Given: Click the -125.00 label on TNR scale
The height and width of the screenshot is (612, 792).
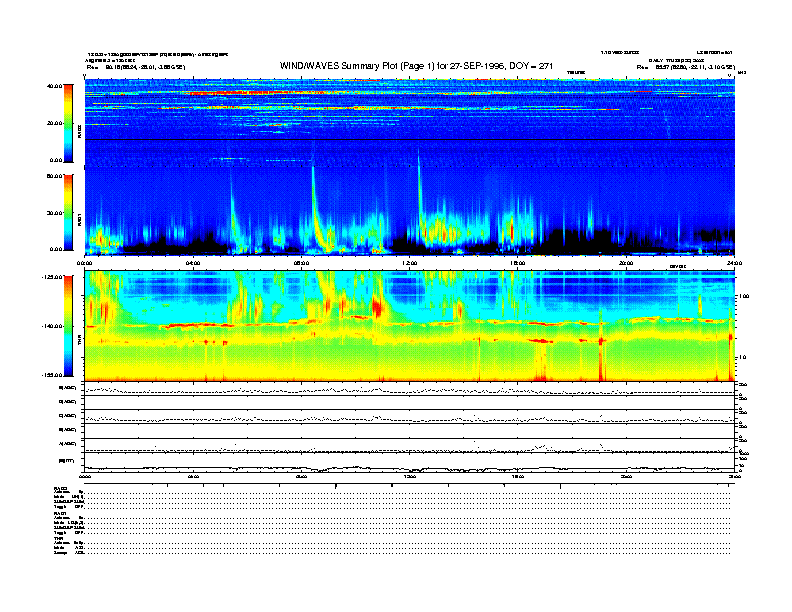Looking at the screenshot, I should pyautogui.click(x=52, y=277).
